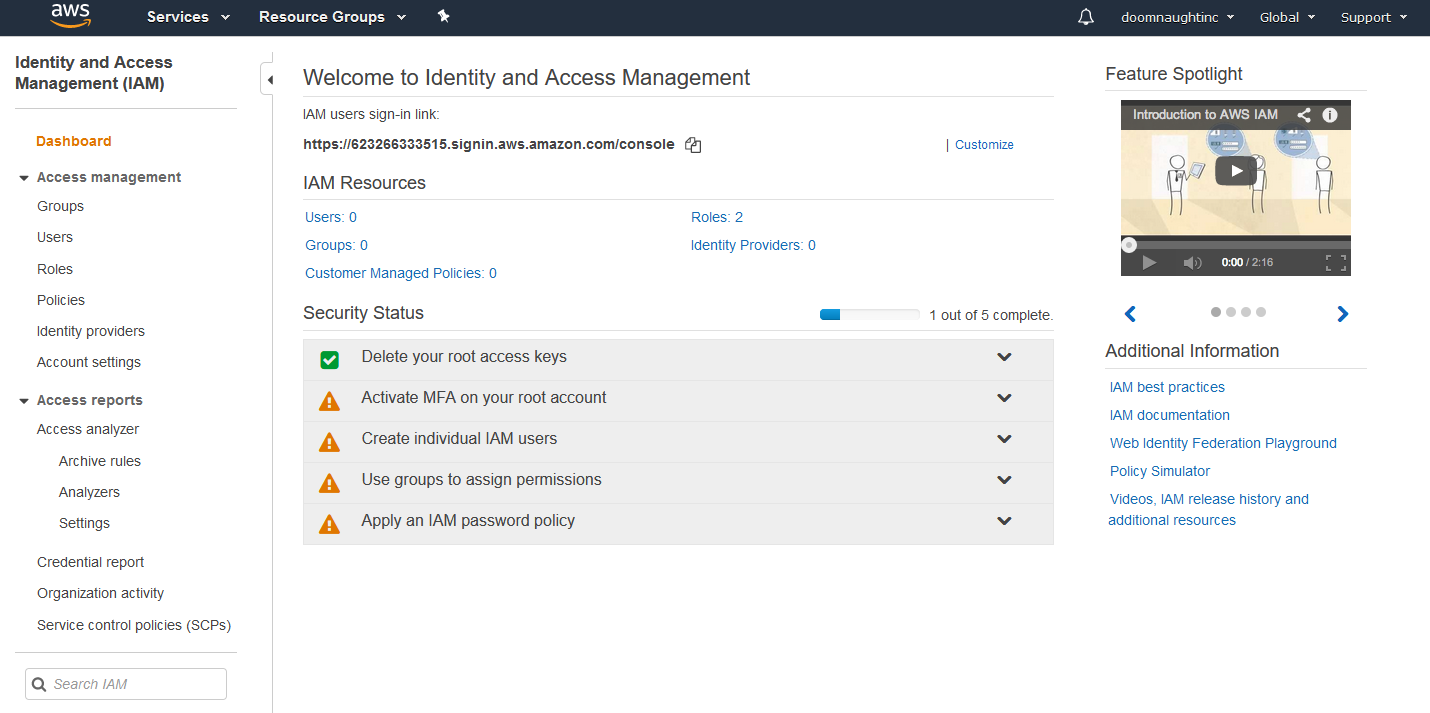Expand Activate MFA on your root account
The height and width of the screenshot is (713, 1430).
(x=1005, y=398)
